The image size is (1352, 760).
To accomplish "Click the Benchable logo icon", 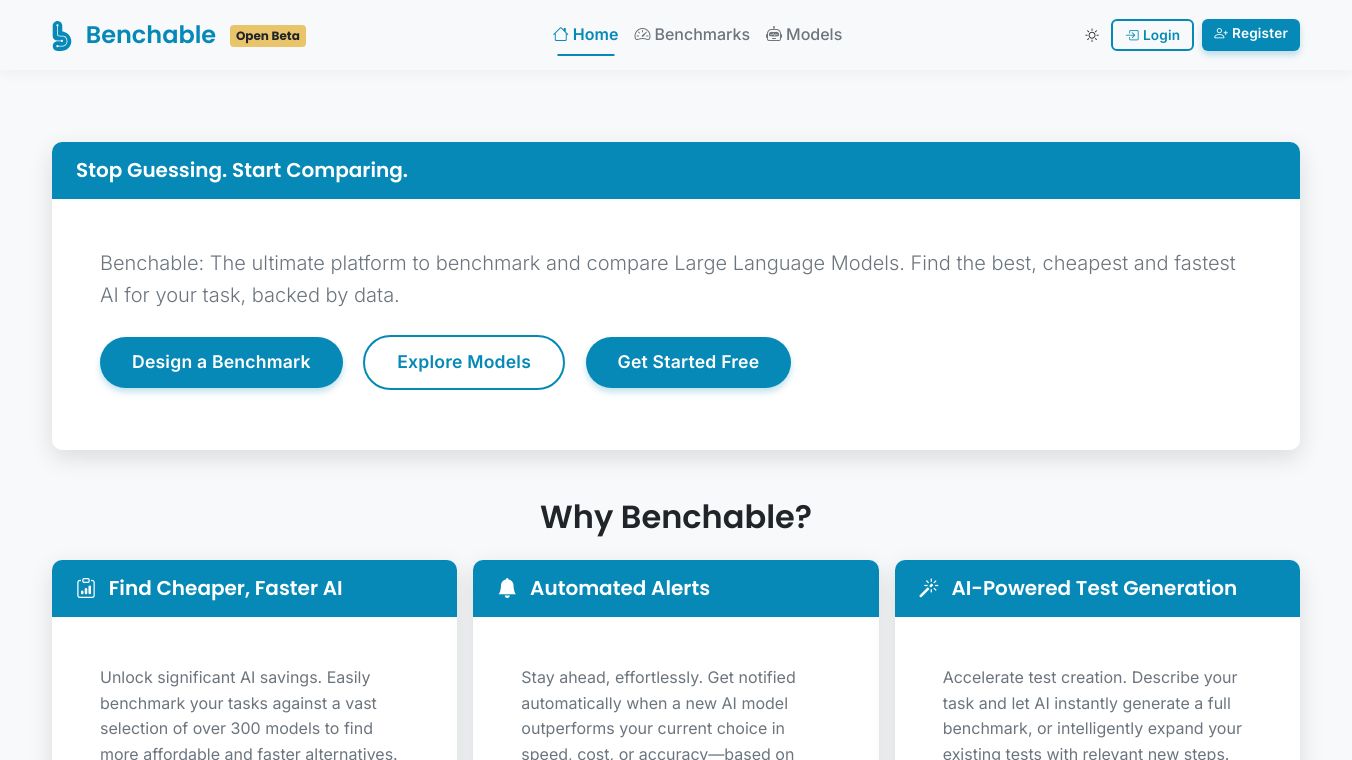I will 62,35.
